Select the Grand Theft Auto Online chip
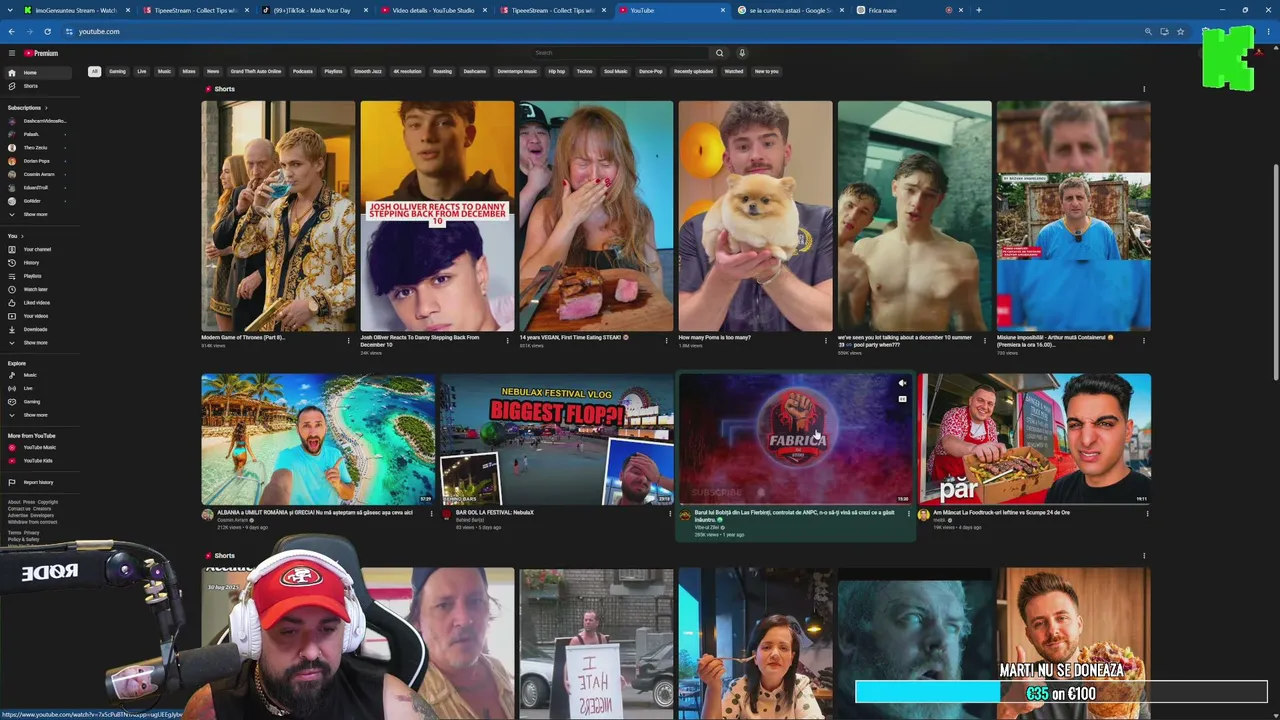 coord(256,71)
